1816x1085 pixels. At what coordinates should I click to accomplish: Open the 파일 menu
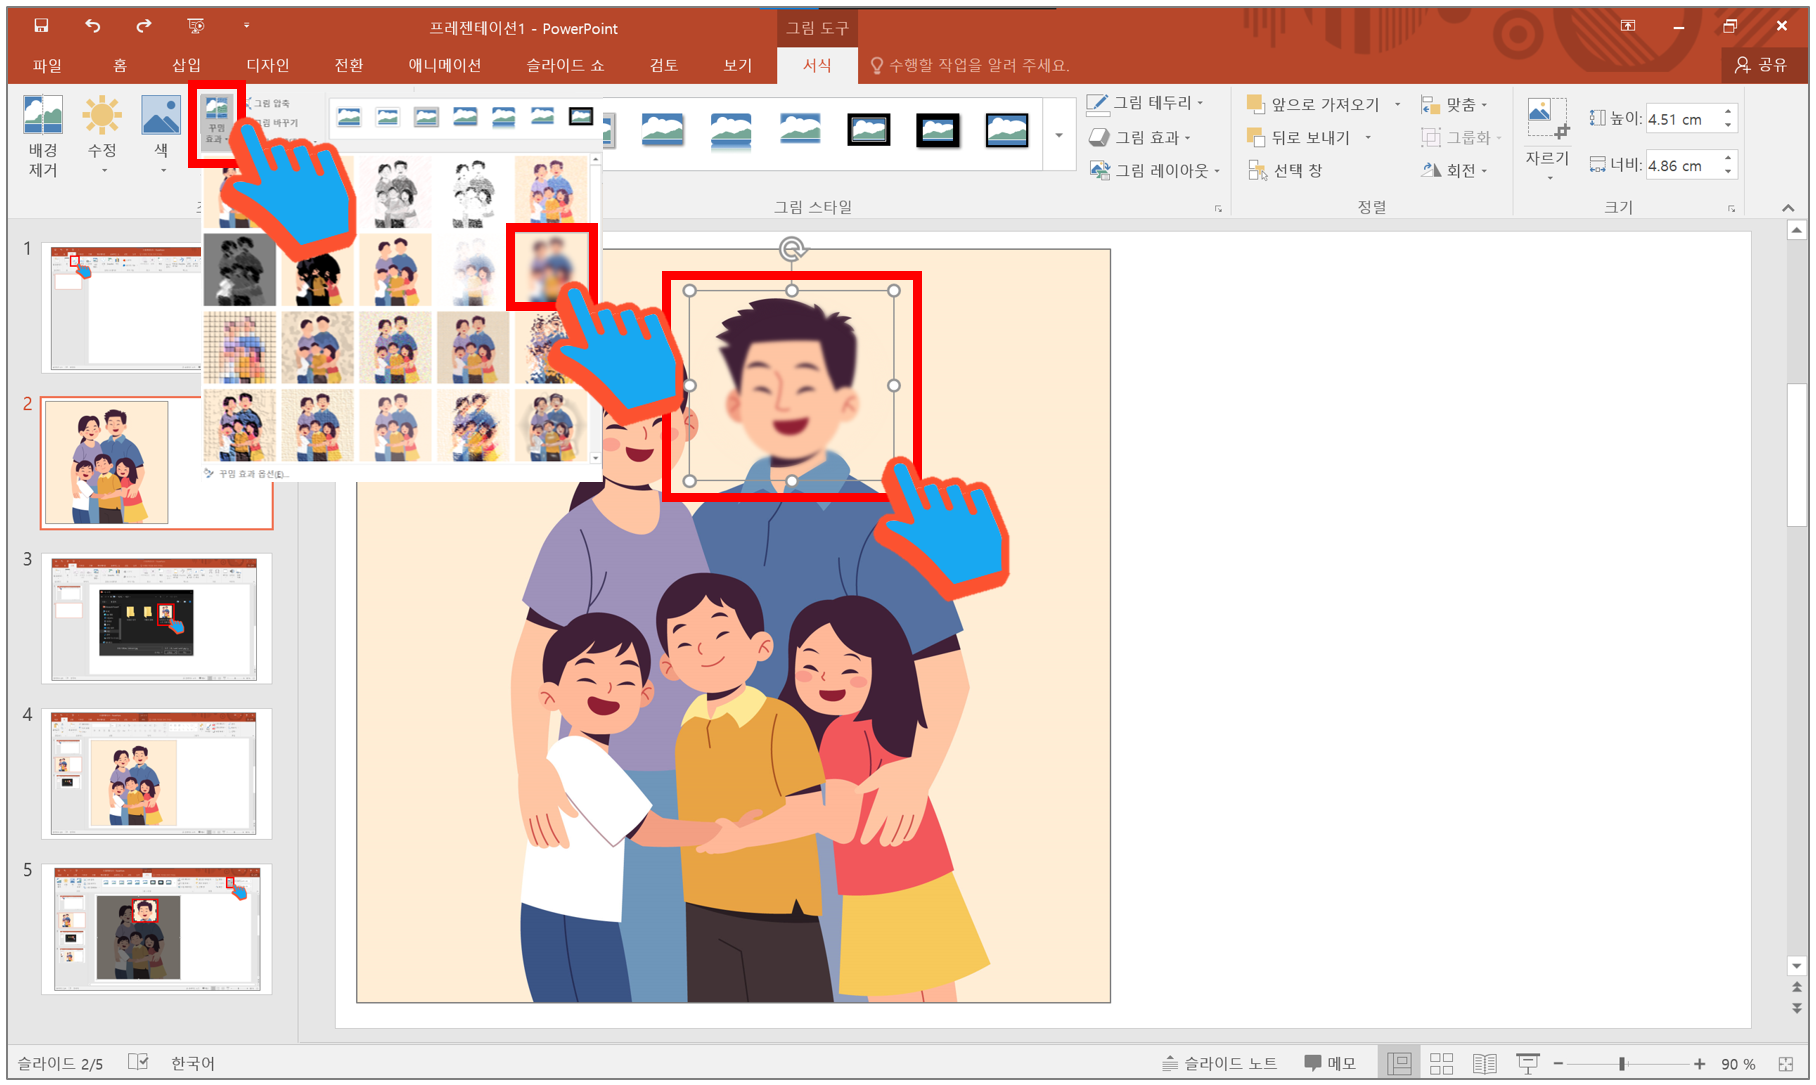pos(46,66)
